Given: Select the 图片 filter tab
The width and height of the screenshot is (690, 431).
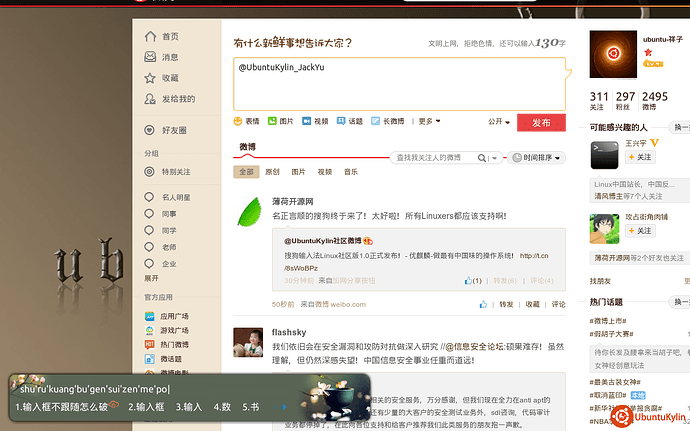Looking at the screenshot, I should pos(298,172).
